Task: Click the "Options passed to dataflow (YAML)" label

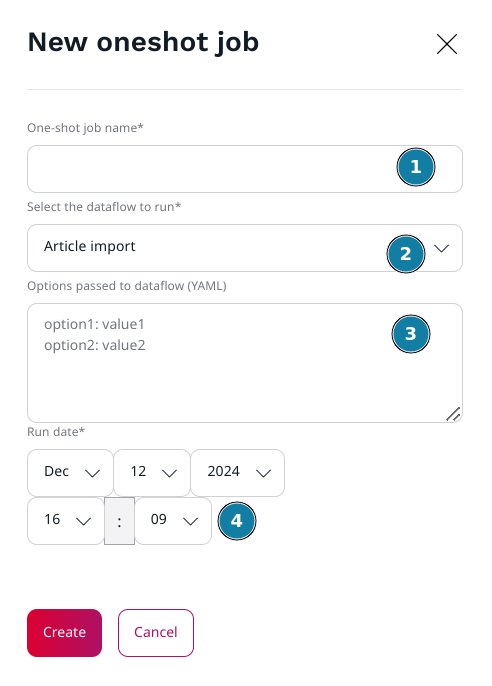Action: 127,286
